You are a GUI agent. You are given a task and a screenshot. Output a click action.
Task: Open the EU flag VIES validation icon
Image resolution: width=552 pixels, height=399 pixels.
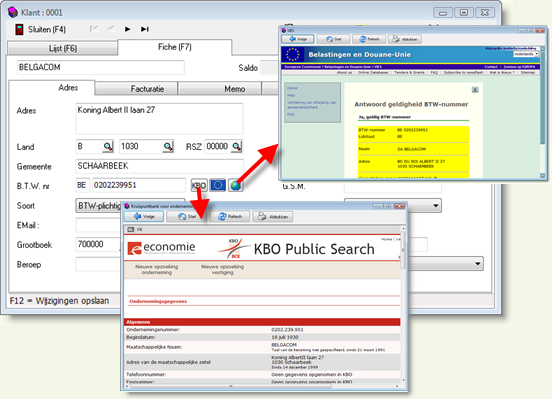[218, 185]
